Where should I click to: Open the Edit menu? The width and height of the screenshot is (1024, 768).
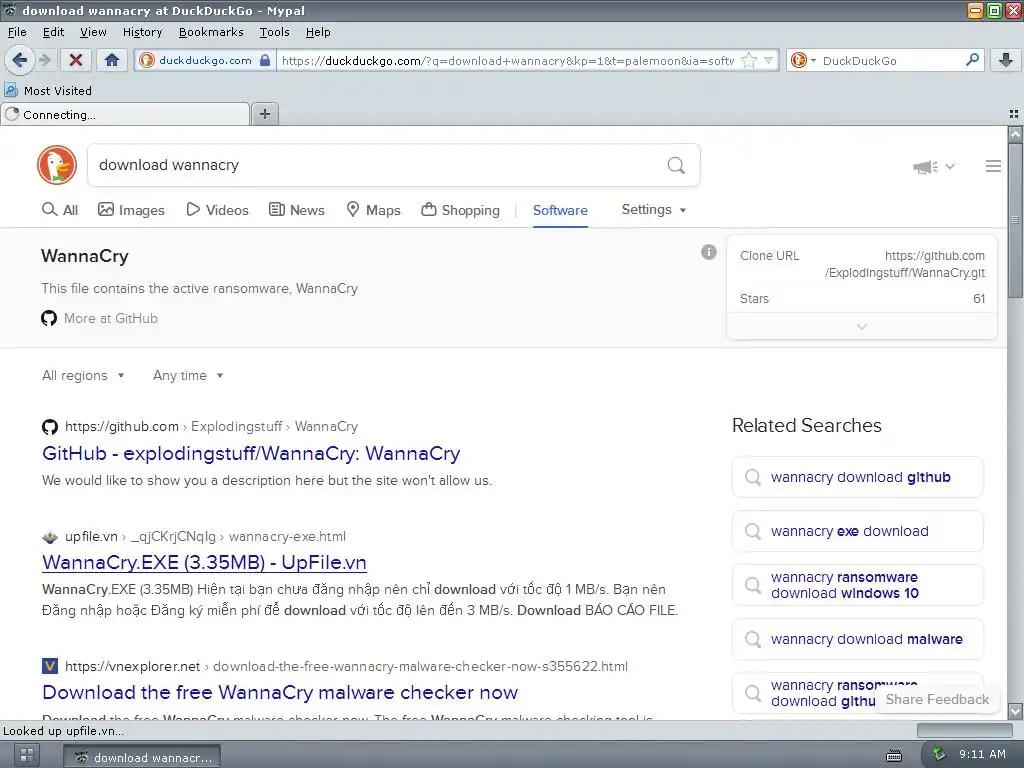tap(54, 32)
